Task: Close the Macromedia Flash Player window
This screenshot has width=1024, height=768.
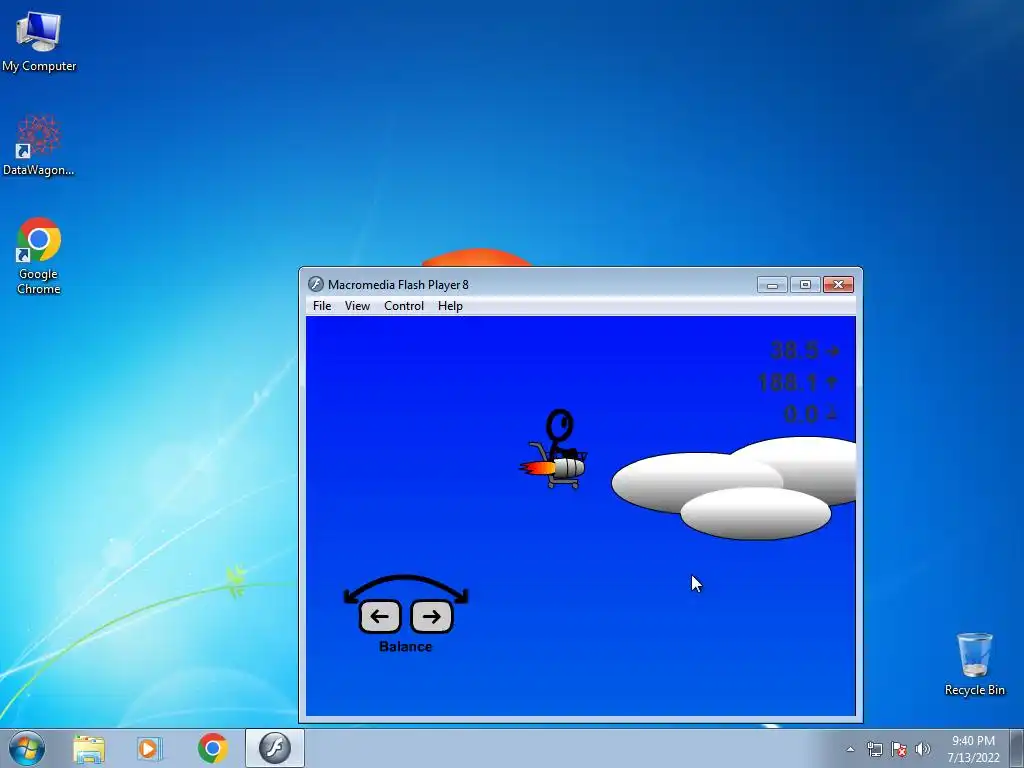Action: (x=839, y=284)
